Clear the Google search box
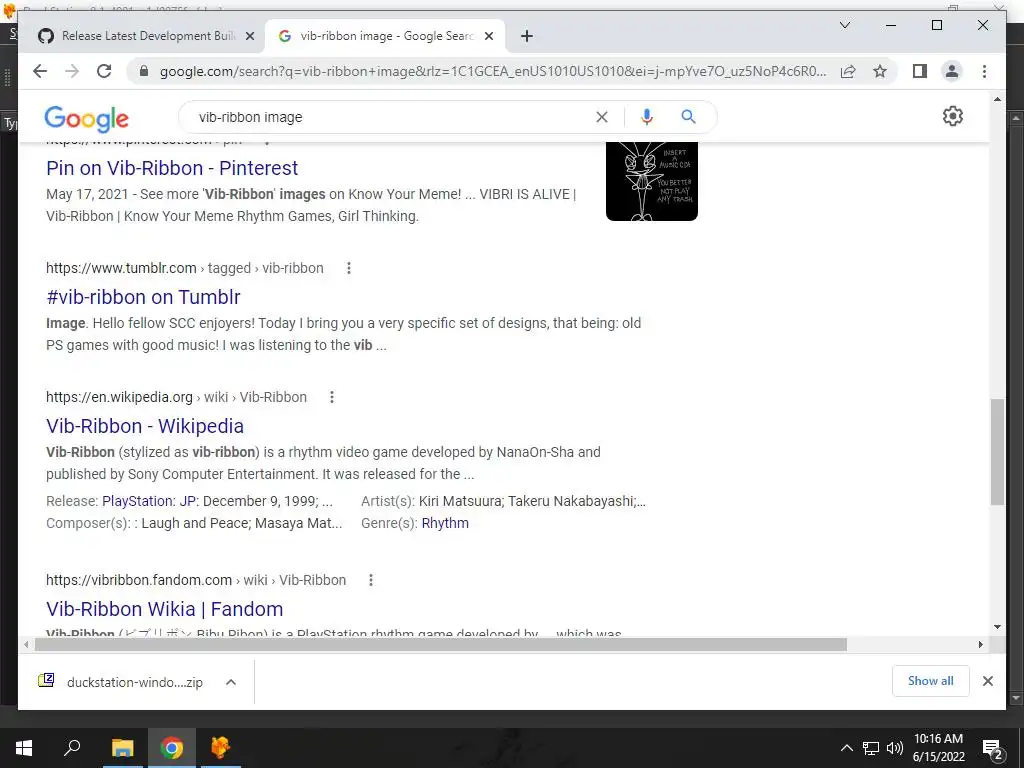1024x768 pixels. pyautogui.click(x=601, y=117)
